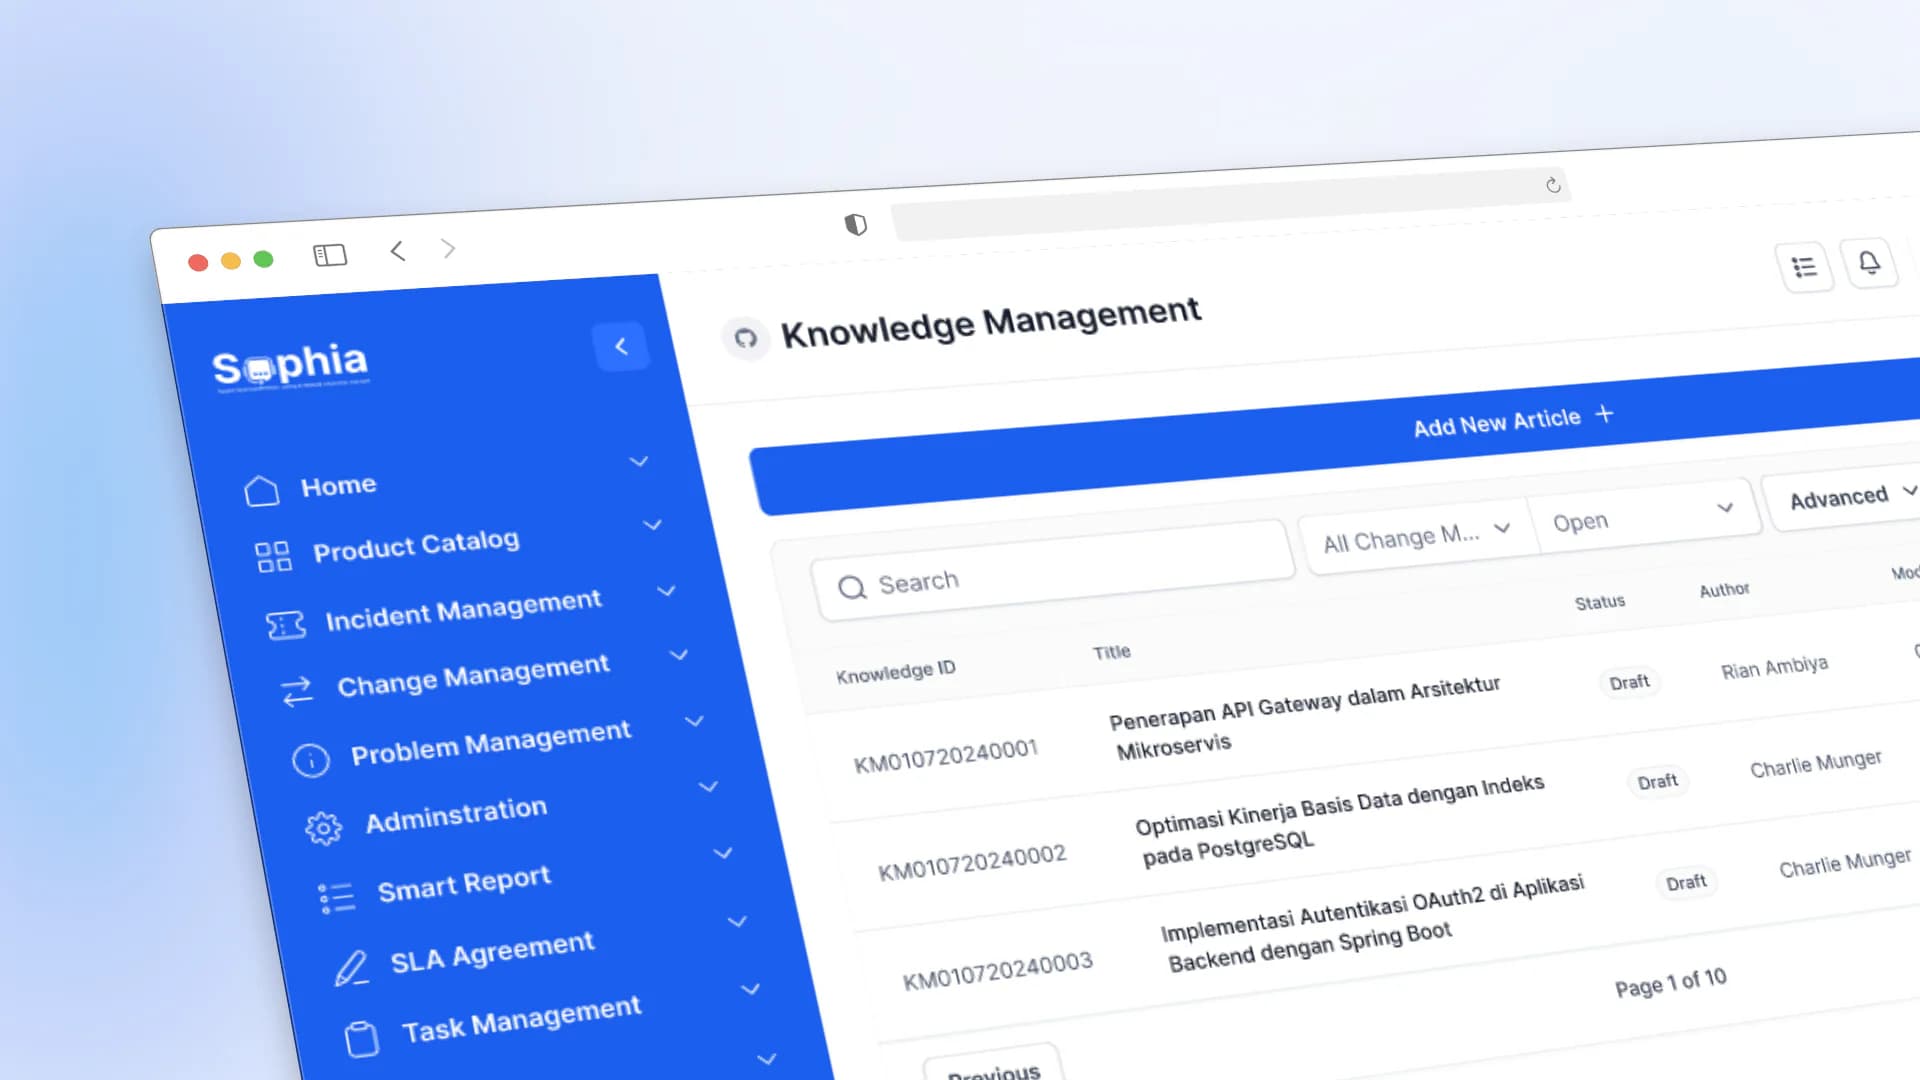Open Task Management menu item
This screenshot has height=1080, width=1920.
point(521,1018)
